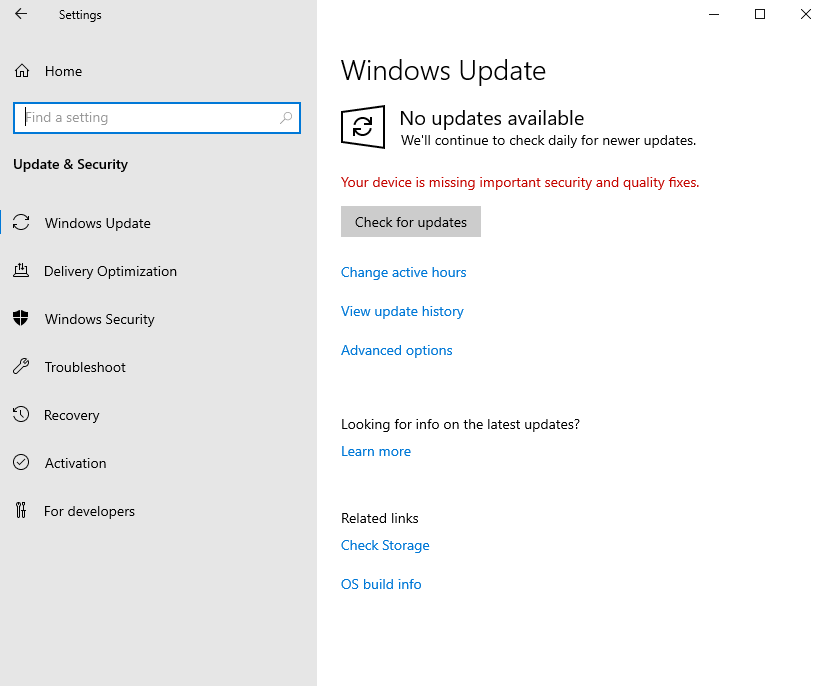Open Advanced options link
This screenshot has width=825, height=686.
(397, 350)
